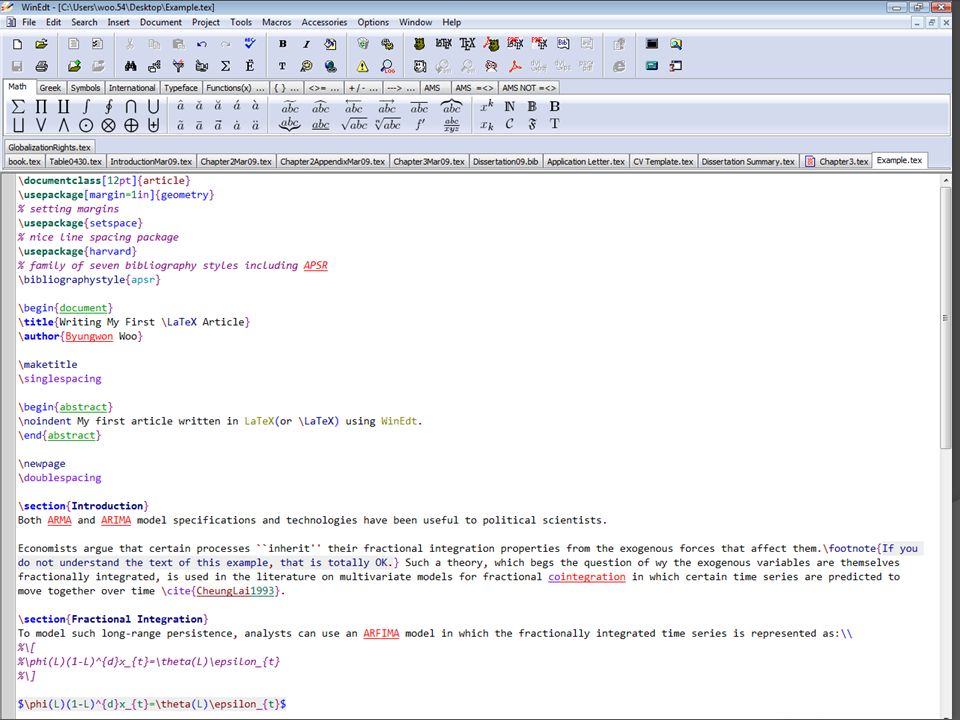Open the LOG file magnifier icon
This screenshot has width=960, height=720.
(387, 66)
